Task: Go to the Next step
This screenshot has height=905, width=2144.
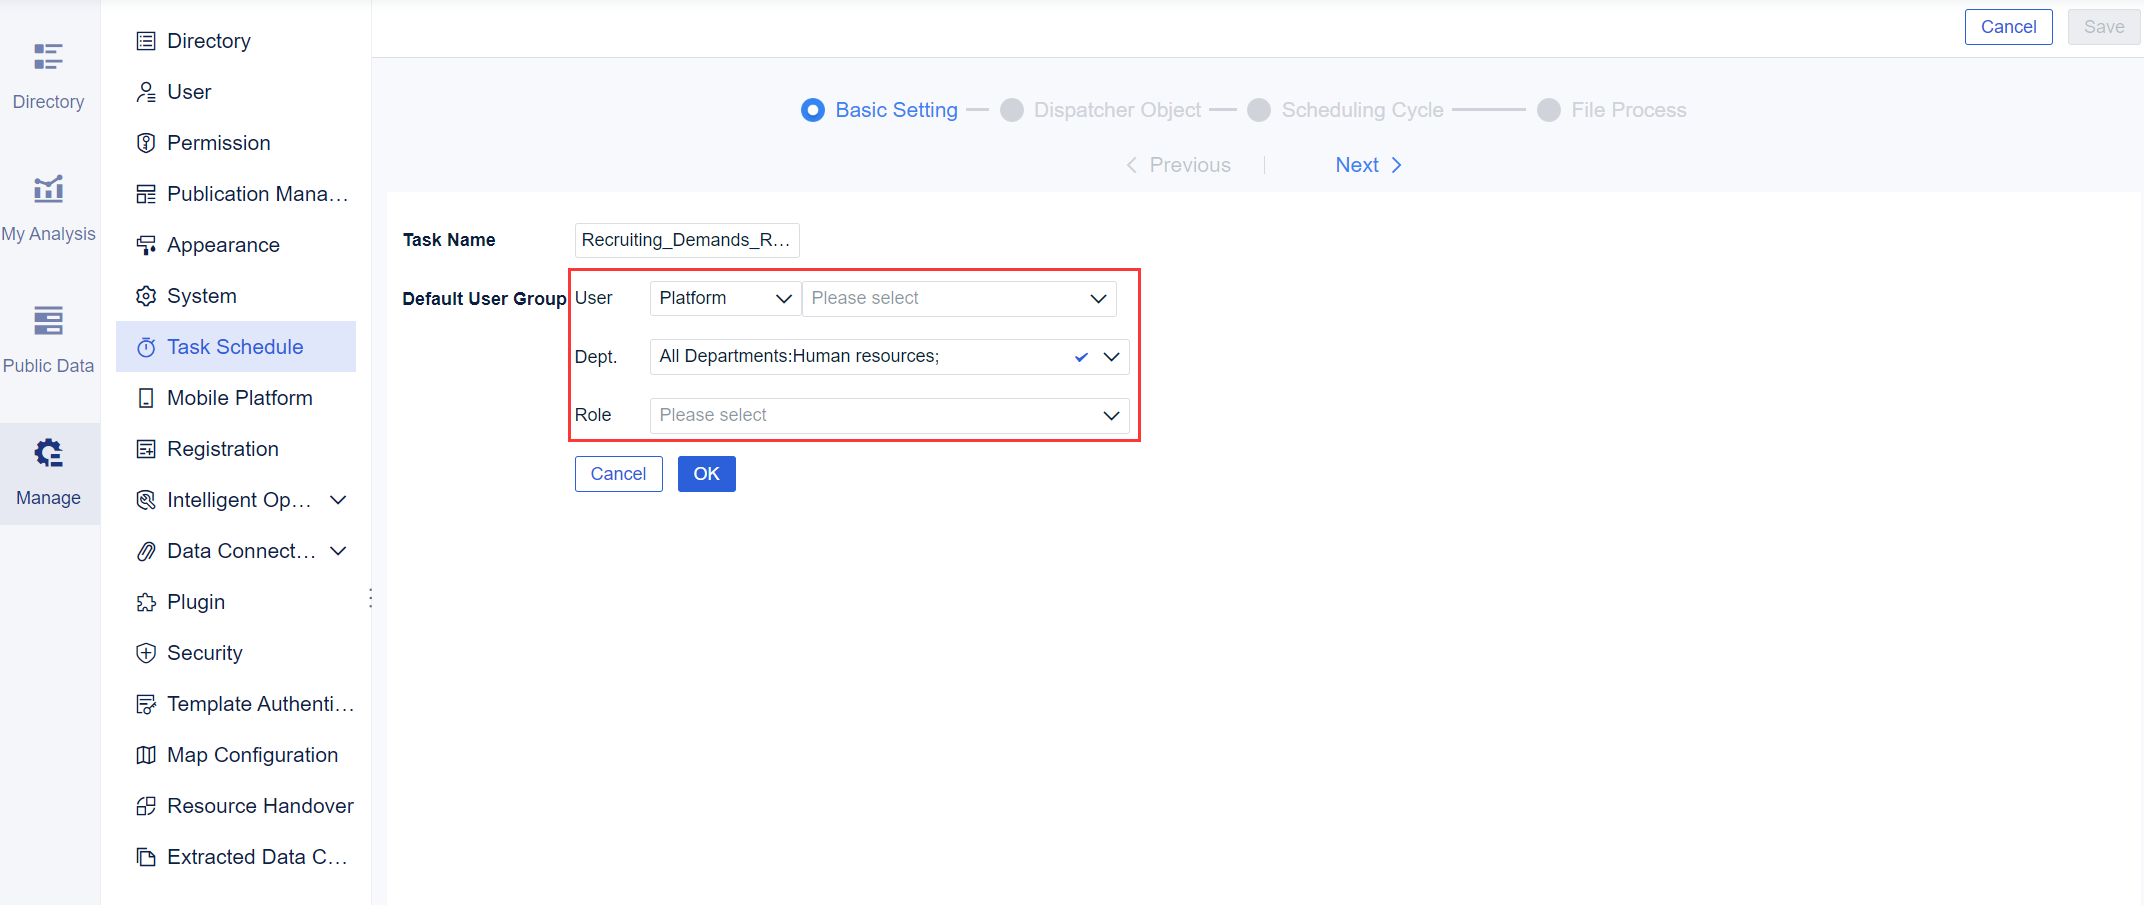Action: pos(1368,165)
